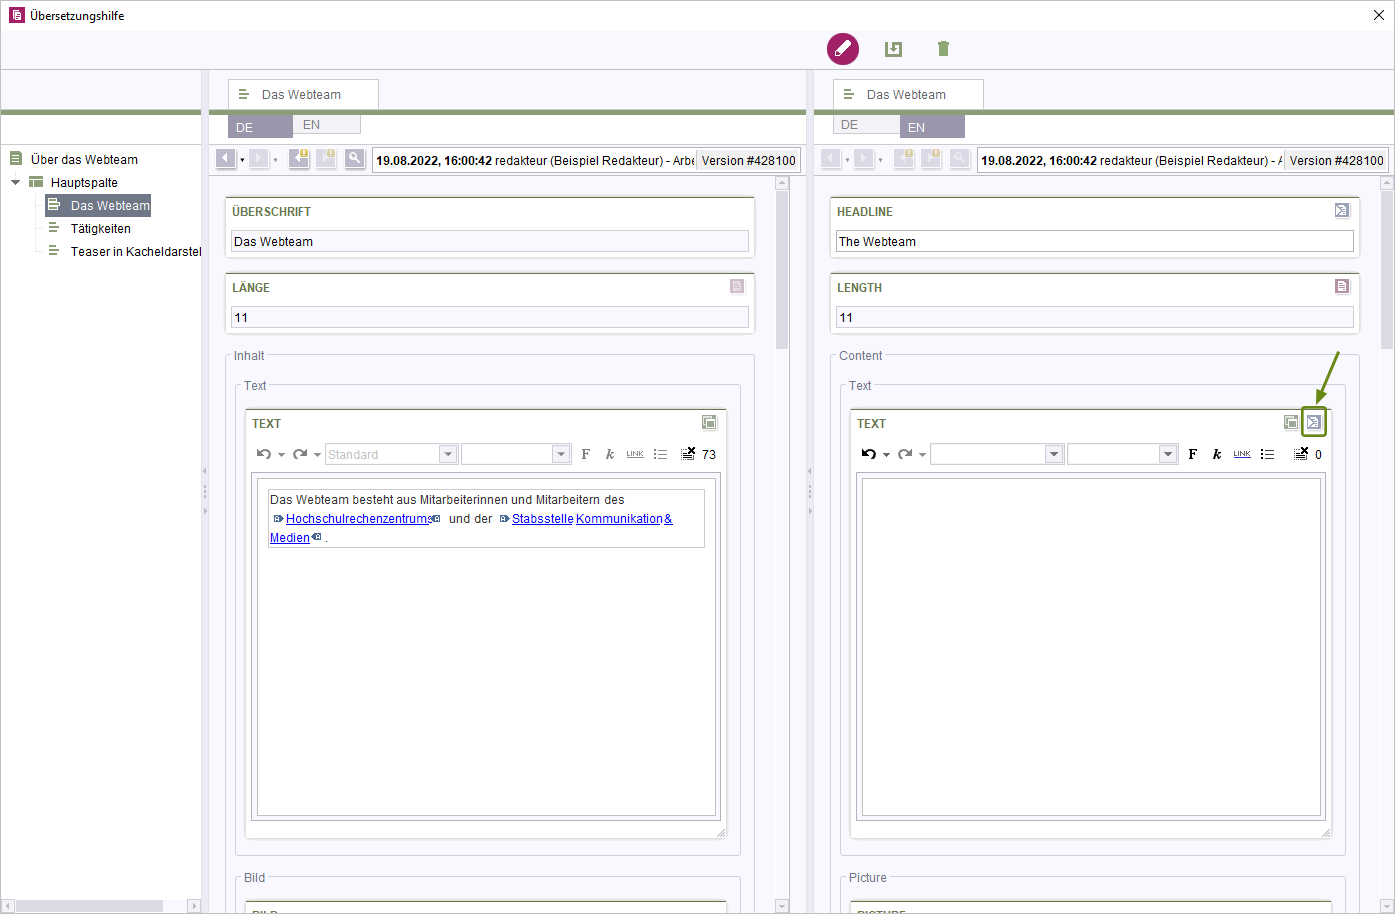Click Version #428100 in English pane
The image size is (1395, 914).
pos(1336,160)
